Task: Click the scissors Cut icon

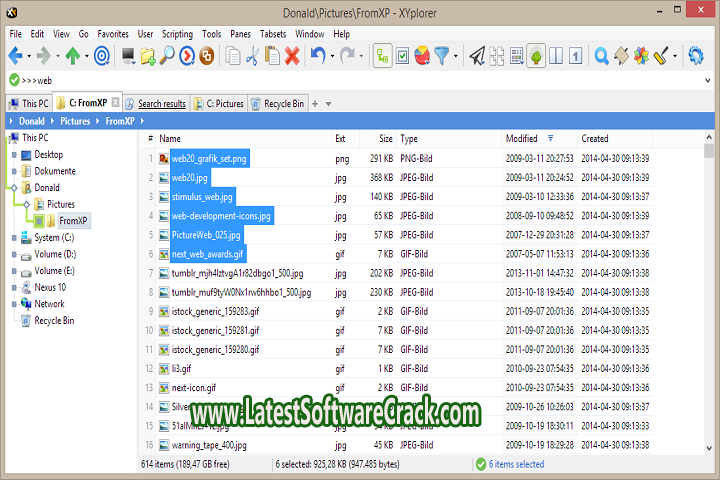Action: (x=251, y=56)
